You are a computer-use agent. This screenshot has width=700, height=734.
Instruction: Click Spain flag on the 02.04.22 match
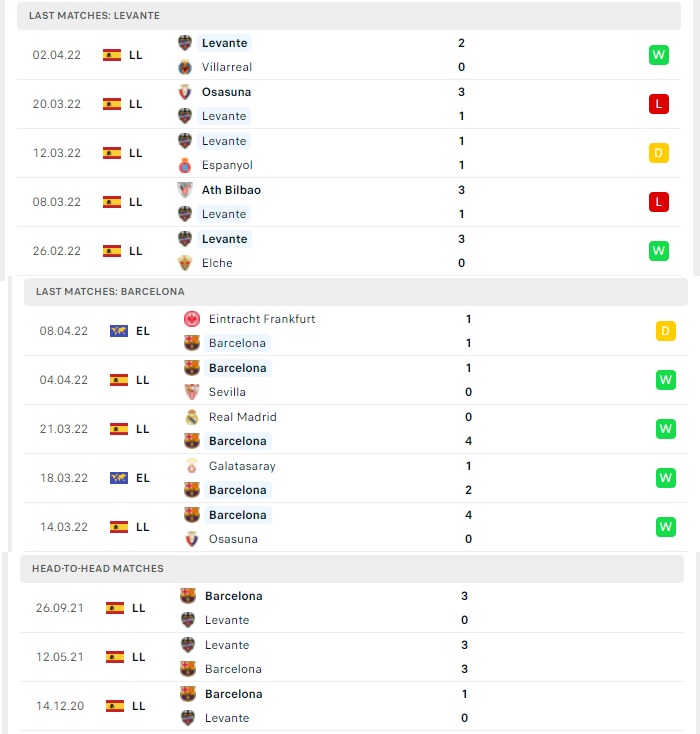coord(112,55)
